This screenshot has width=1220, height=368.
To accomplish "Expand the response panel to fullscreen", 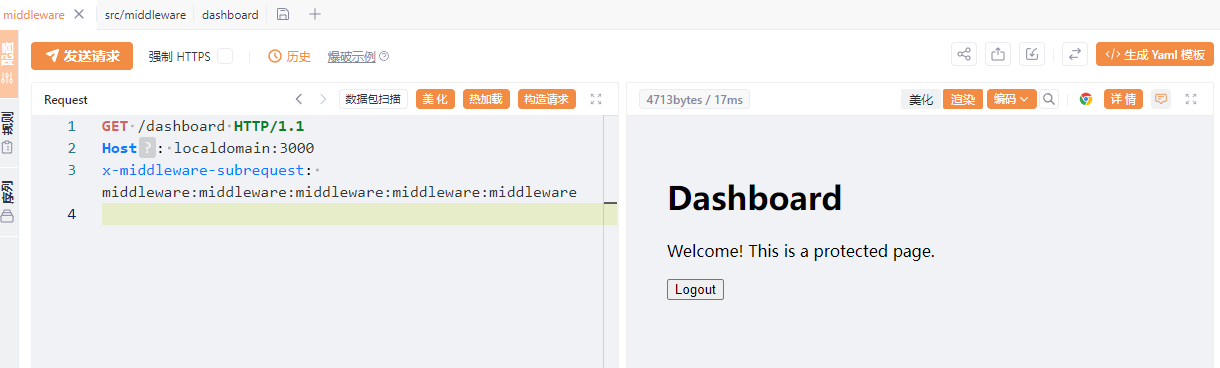I will (x=1191, y=99).
